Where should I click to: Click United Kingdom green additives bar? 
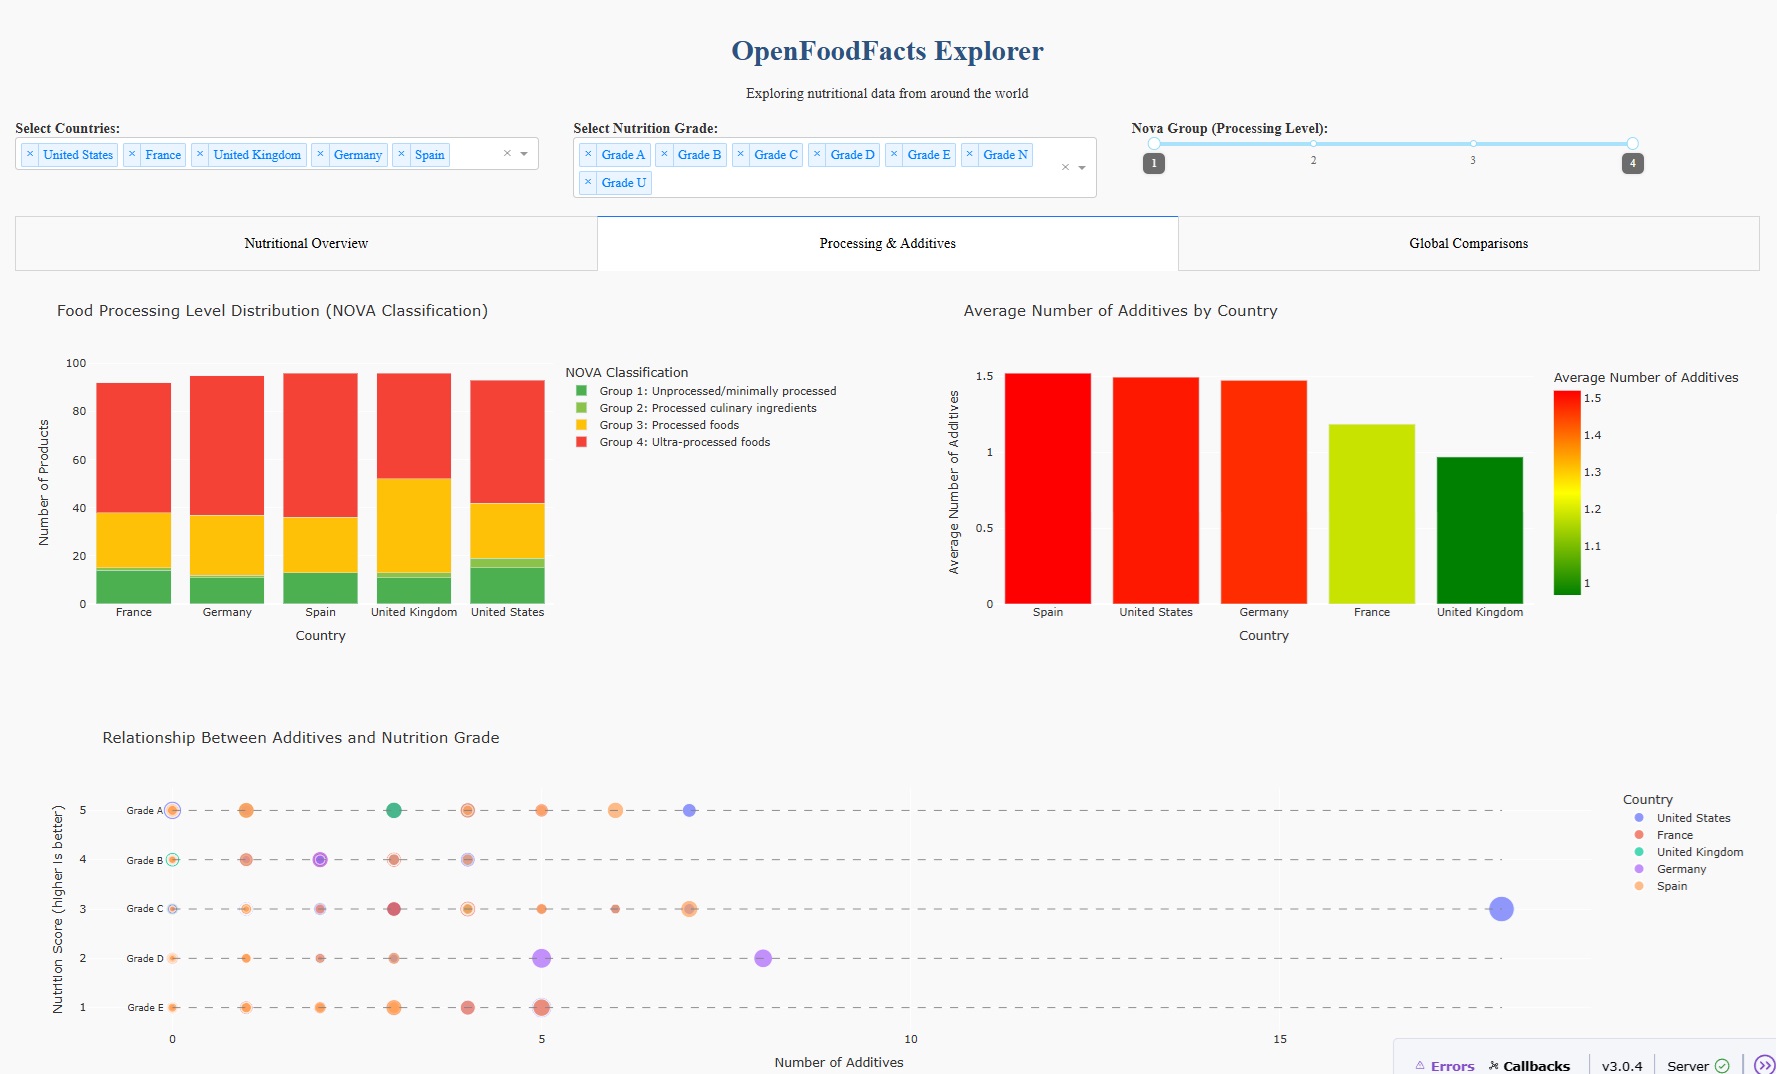coord(1480,530)
